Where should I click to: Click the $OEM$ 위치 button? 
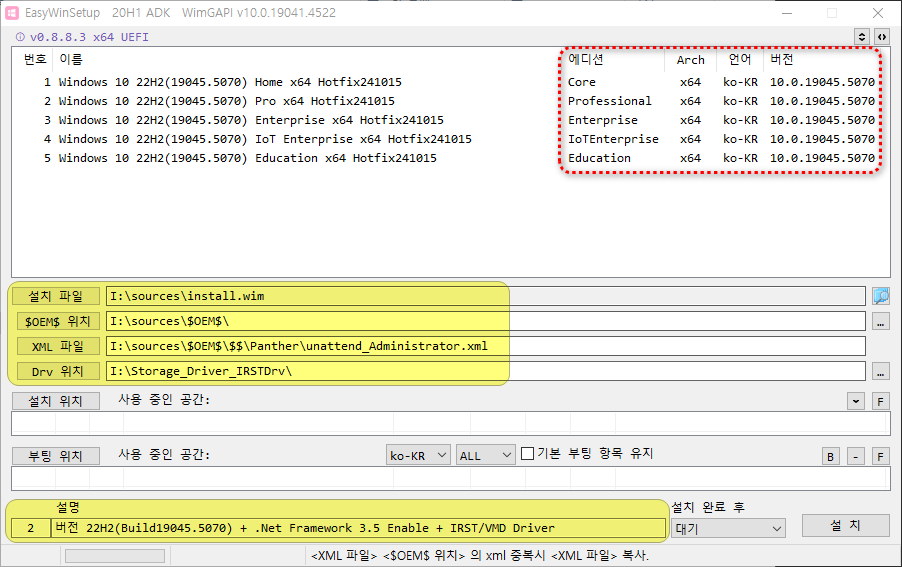pyautogui.click(x=56, y=321)
